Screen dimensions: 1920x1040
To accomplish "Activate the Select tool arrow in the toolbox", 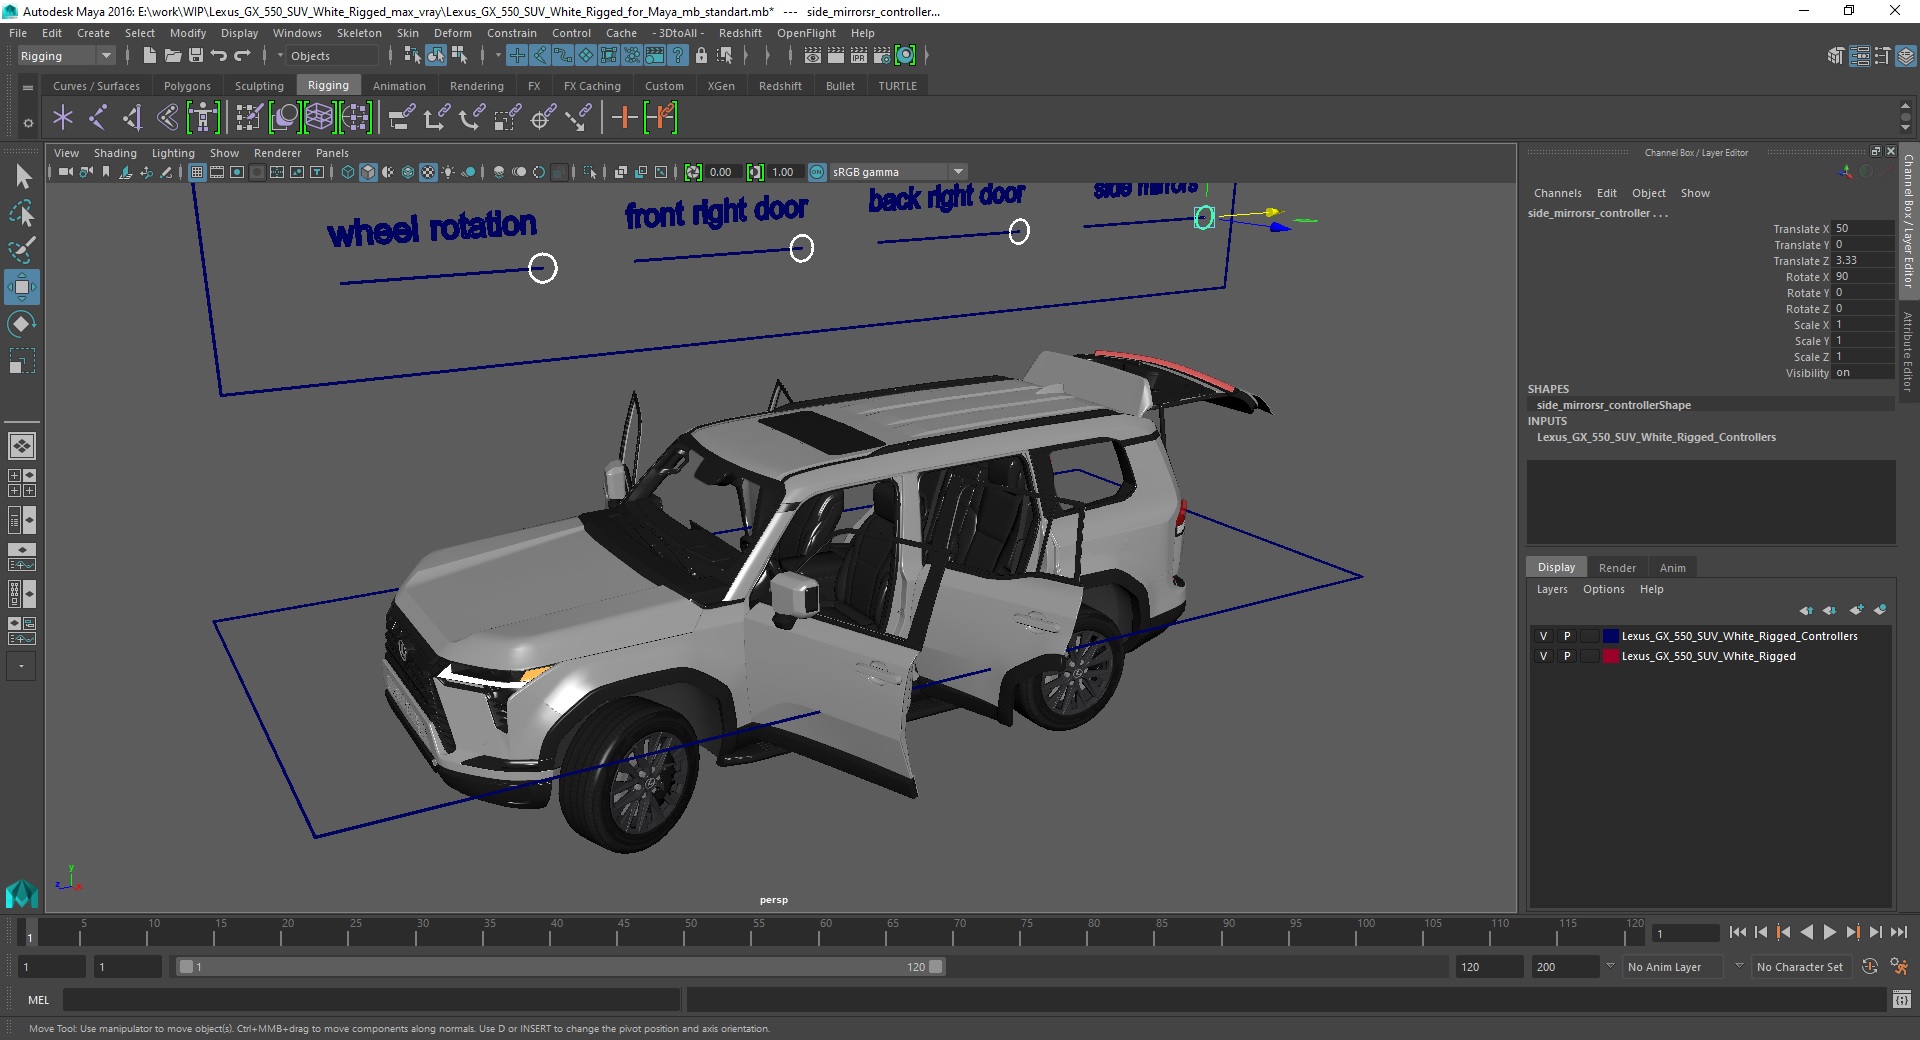I will tap(22, 177).
